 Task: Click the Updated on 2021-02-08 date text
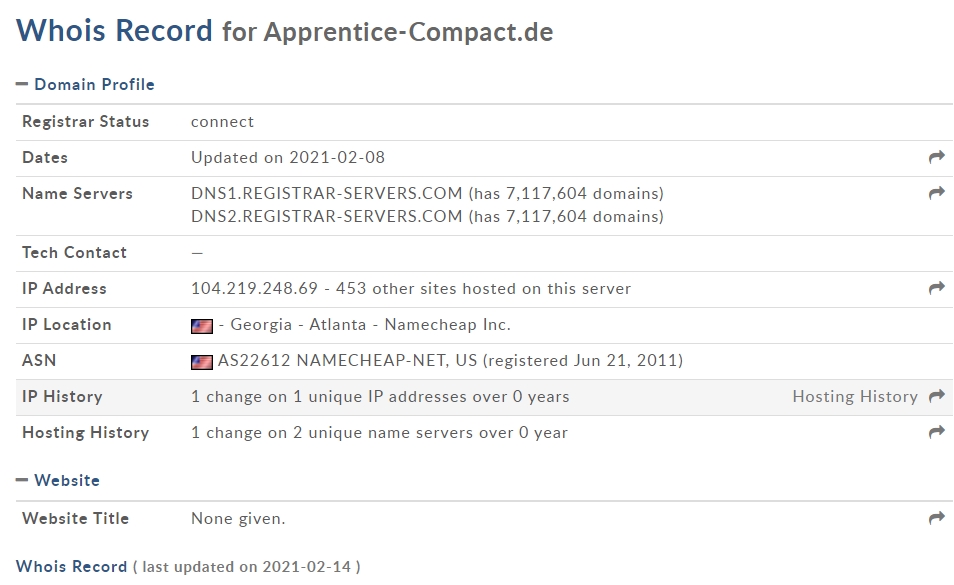288,158
